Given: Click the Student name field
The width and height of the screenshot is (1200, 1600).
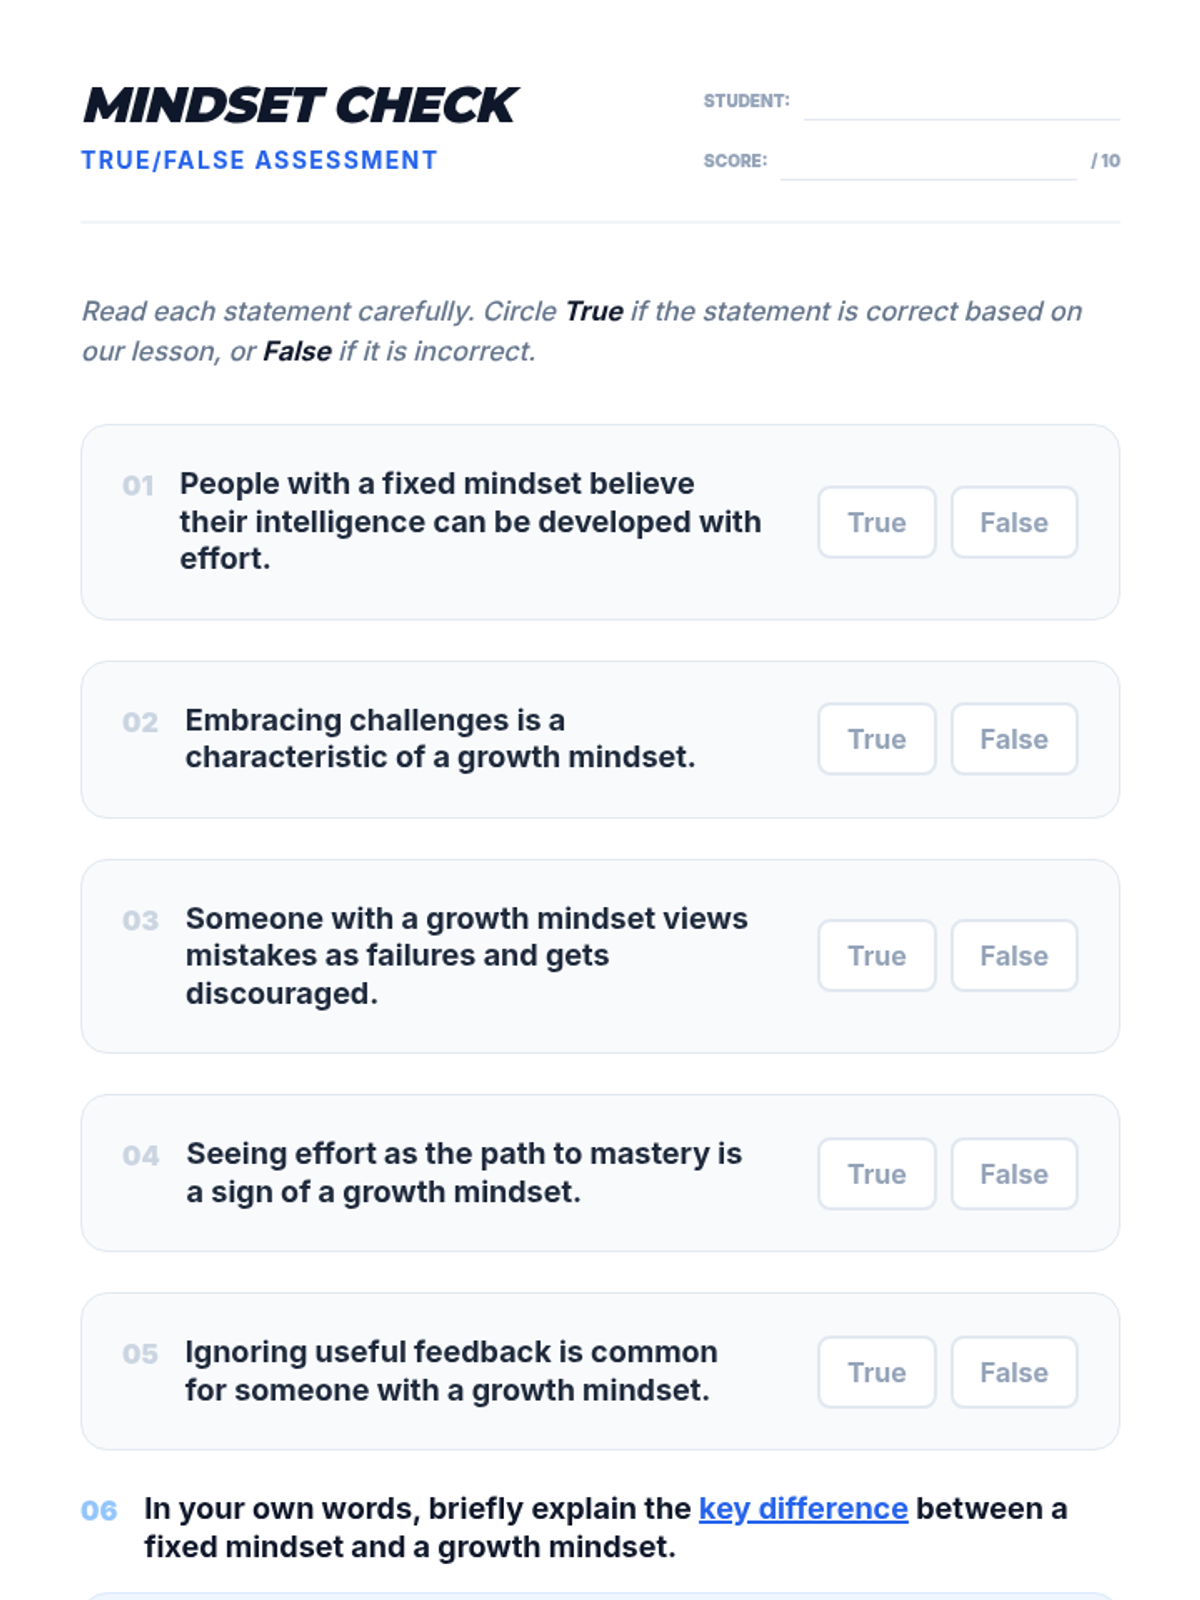Looking at the screenshot, I should tap(960, 104).
